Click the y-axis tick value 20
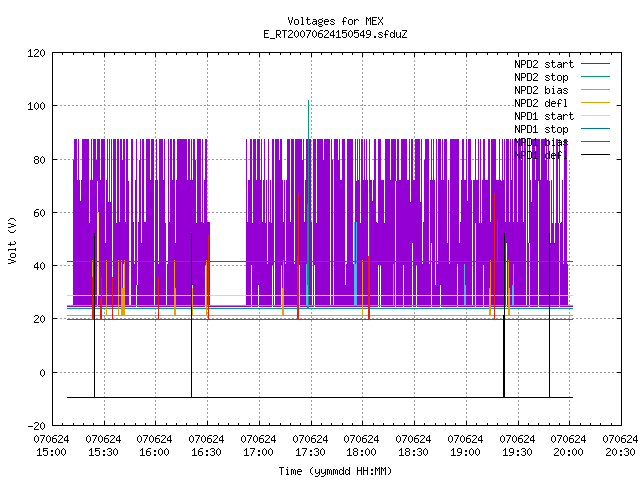This screenshot has height=480, width=640. point(39,319)
